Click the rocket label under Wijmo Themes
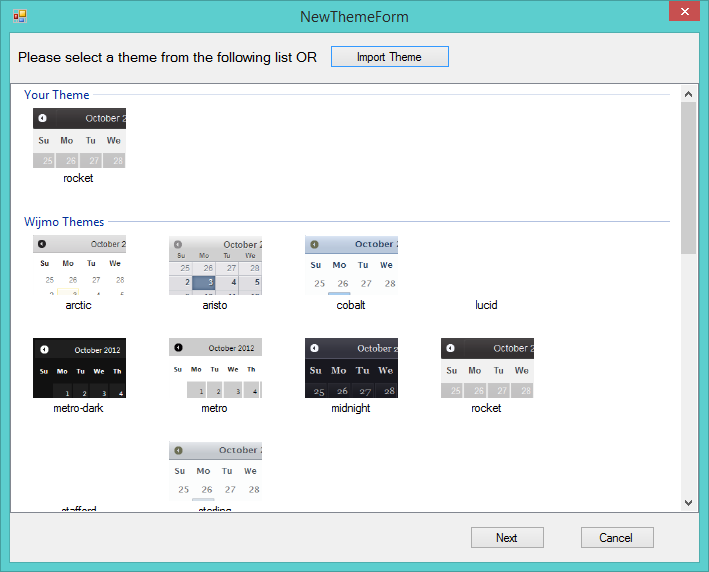 coord(486,408)
